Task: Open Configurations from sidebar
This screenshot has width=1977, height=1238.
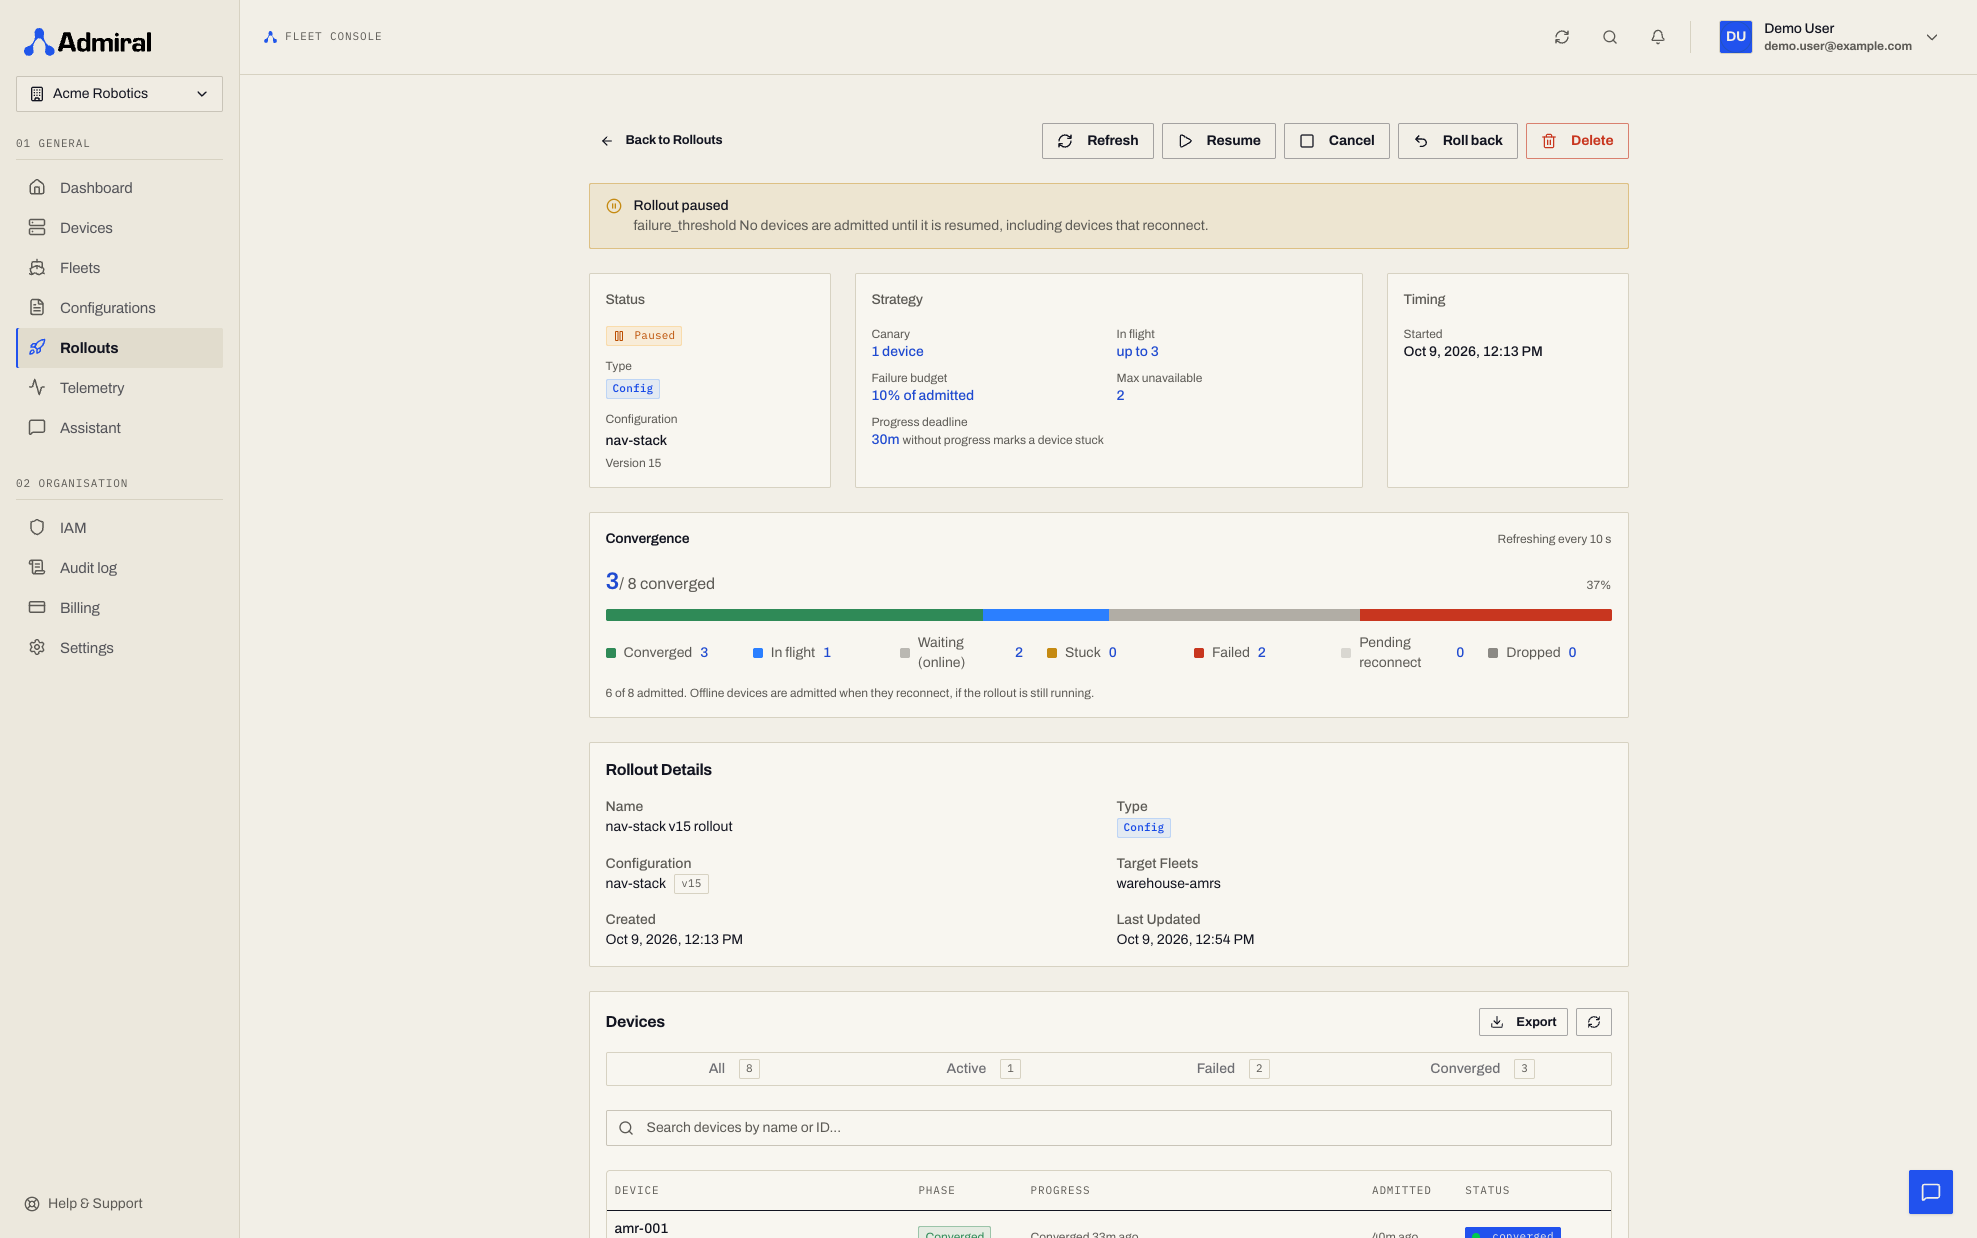Action: [x=119, y=308]
